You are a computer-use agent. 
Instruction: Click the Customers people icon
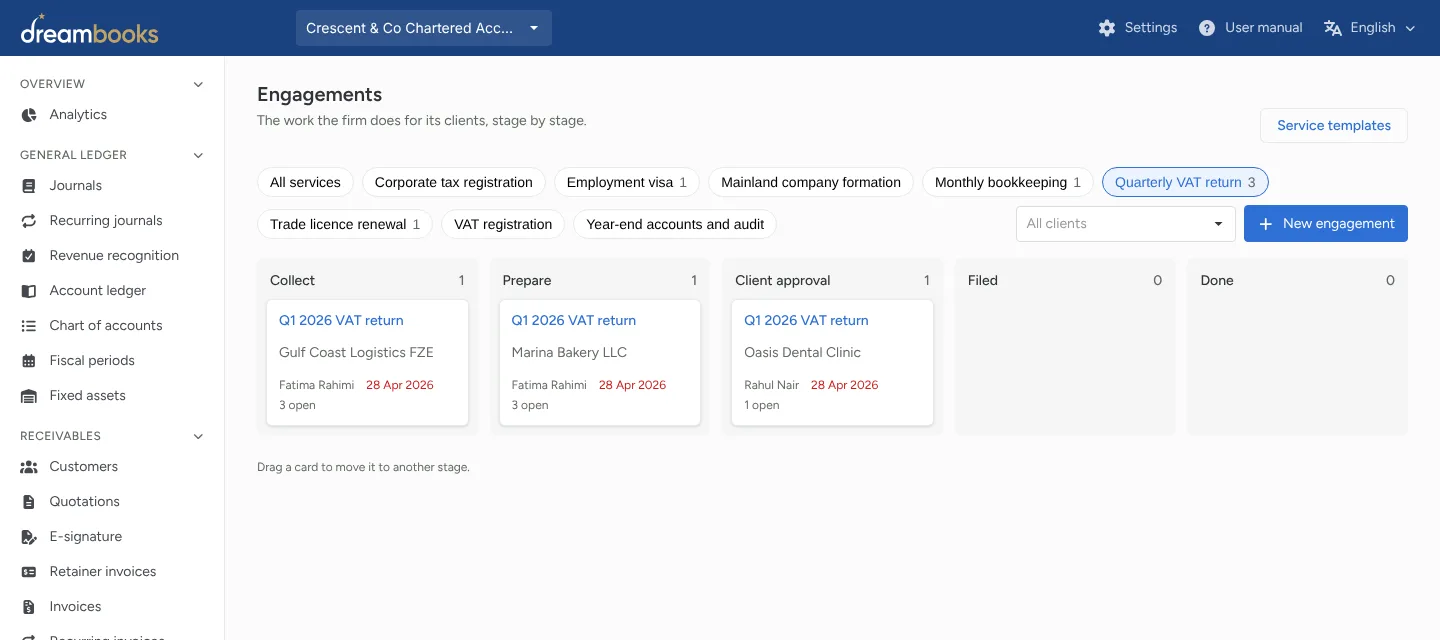29,467
